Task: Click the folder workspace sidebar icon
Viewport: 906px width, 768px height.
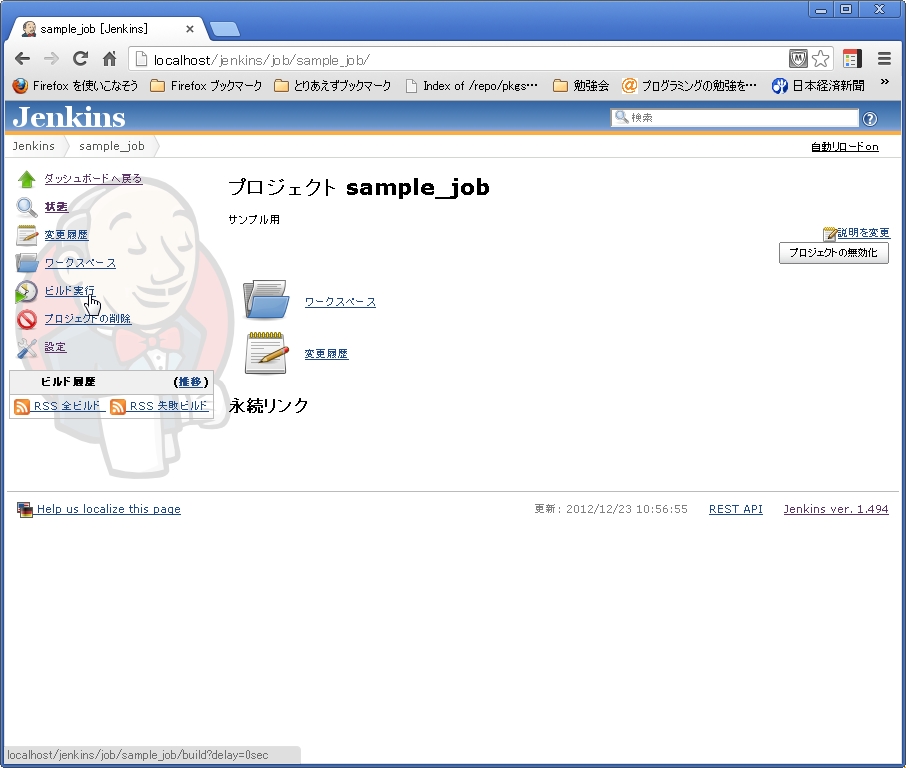Action: pyautogui.click(x=27, y=263)
